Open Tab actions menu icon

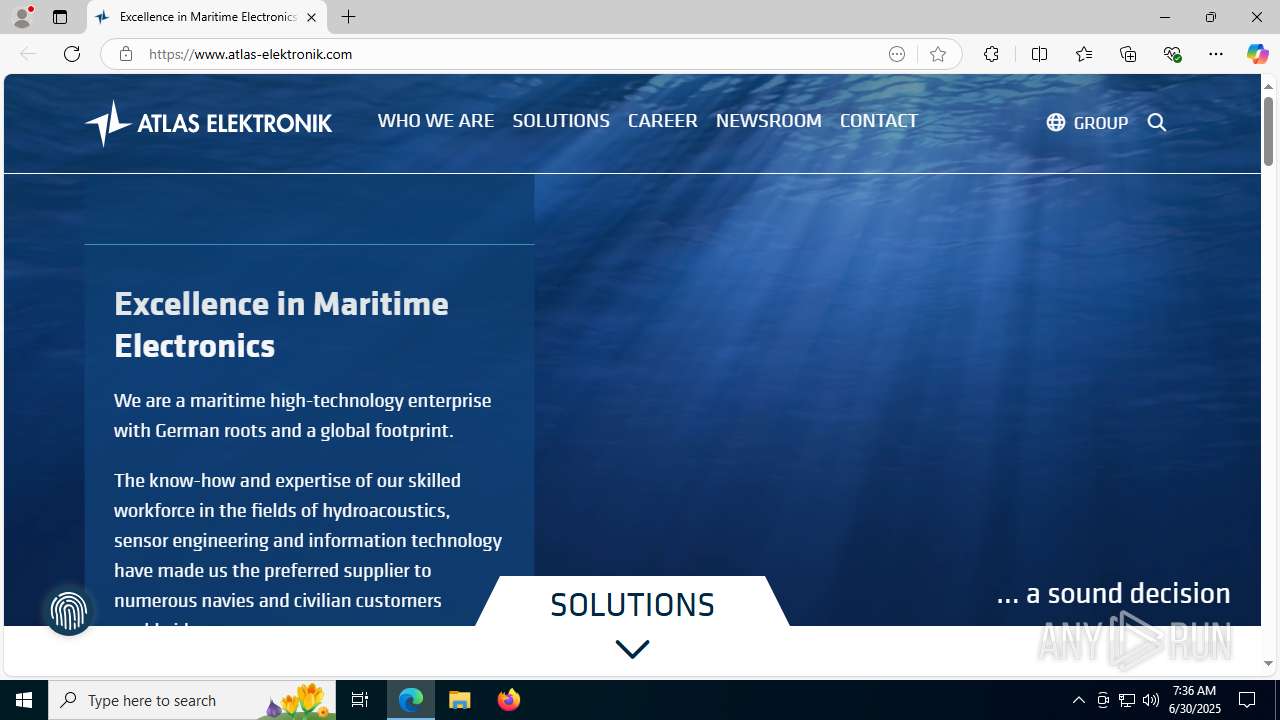60,17
